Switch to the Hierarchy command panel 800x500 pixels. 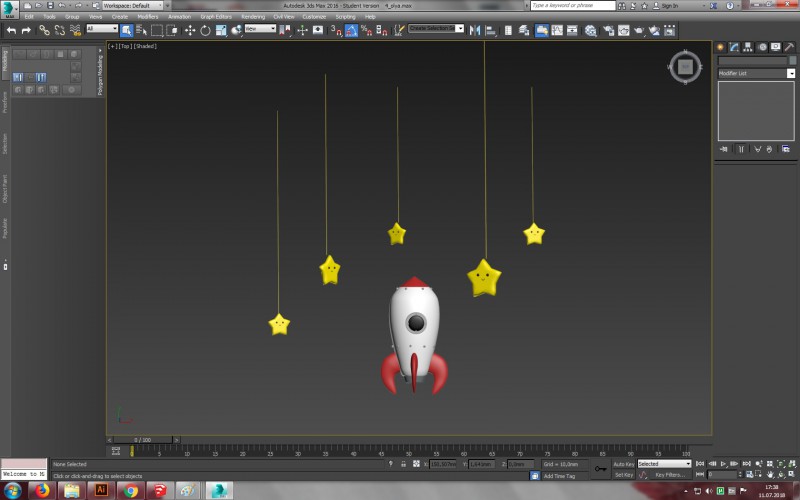[747, 47]
